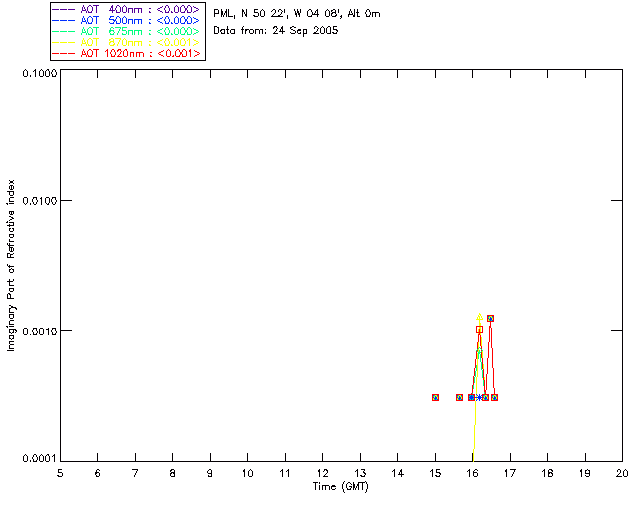The height and width of the screenshot is (512, 640).
Task: Click the x-axis label 16
Action: pyautogui.click(x=473, y=473)
